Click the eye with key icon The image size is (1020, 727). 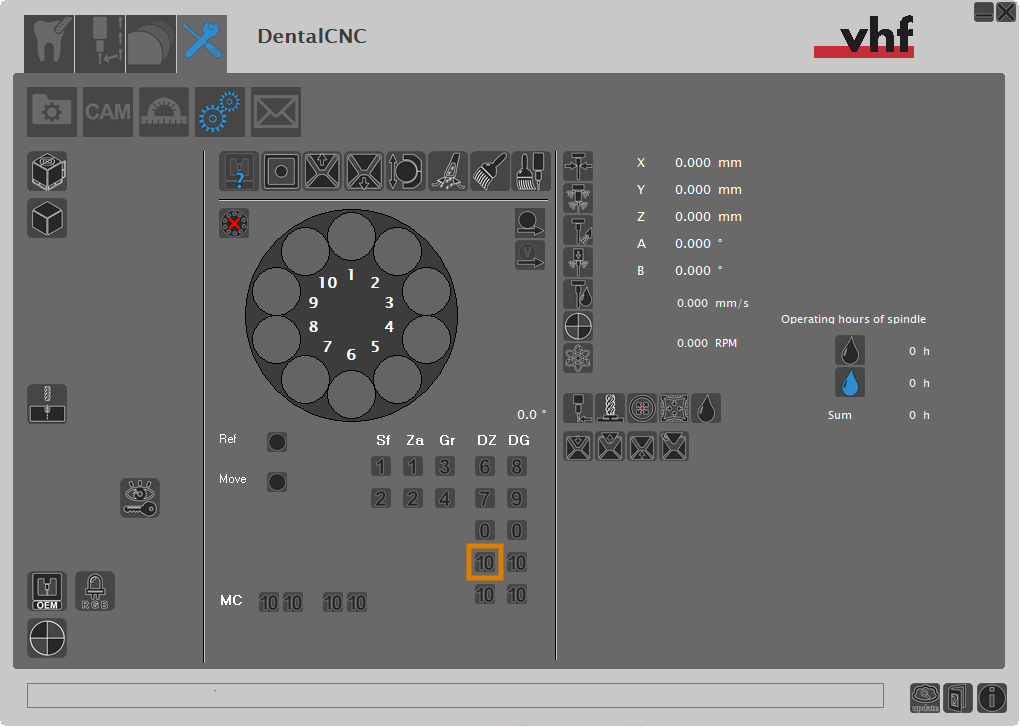pos(140,498)
